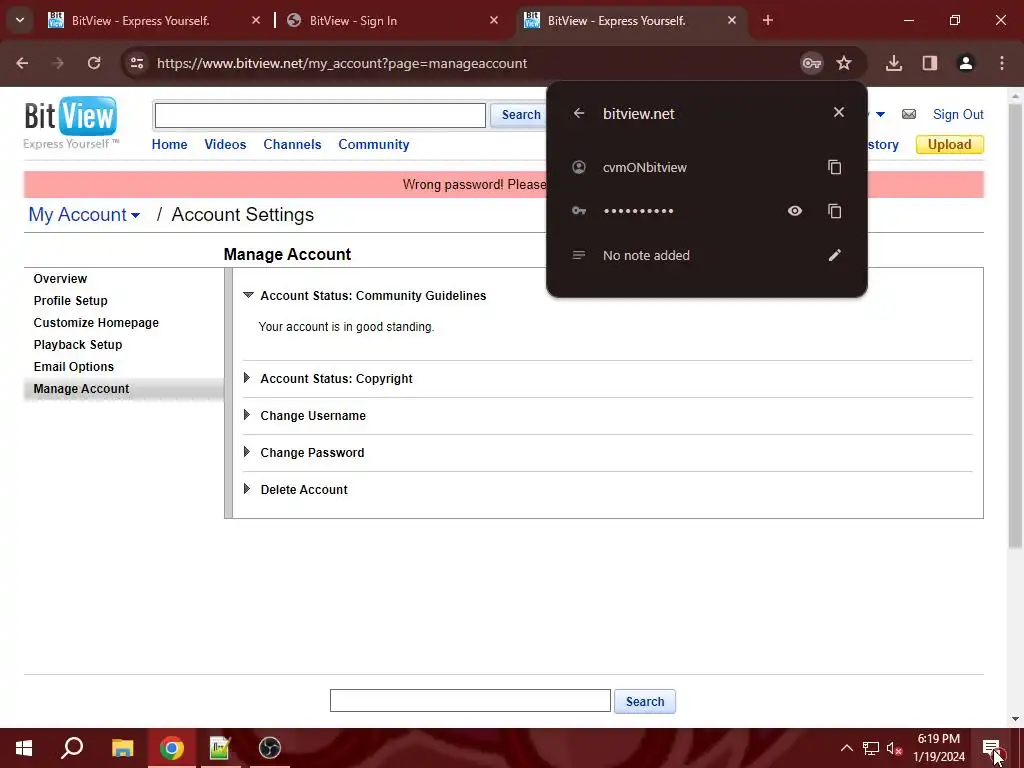
Task: Open the green notepad app in taskbar
Action: [220, 748]
